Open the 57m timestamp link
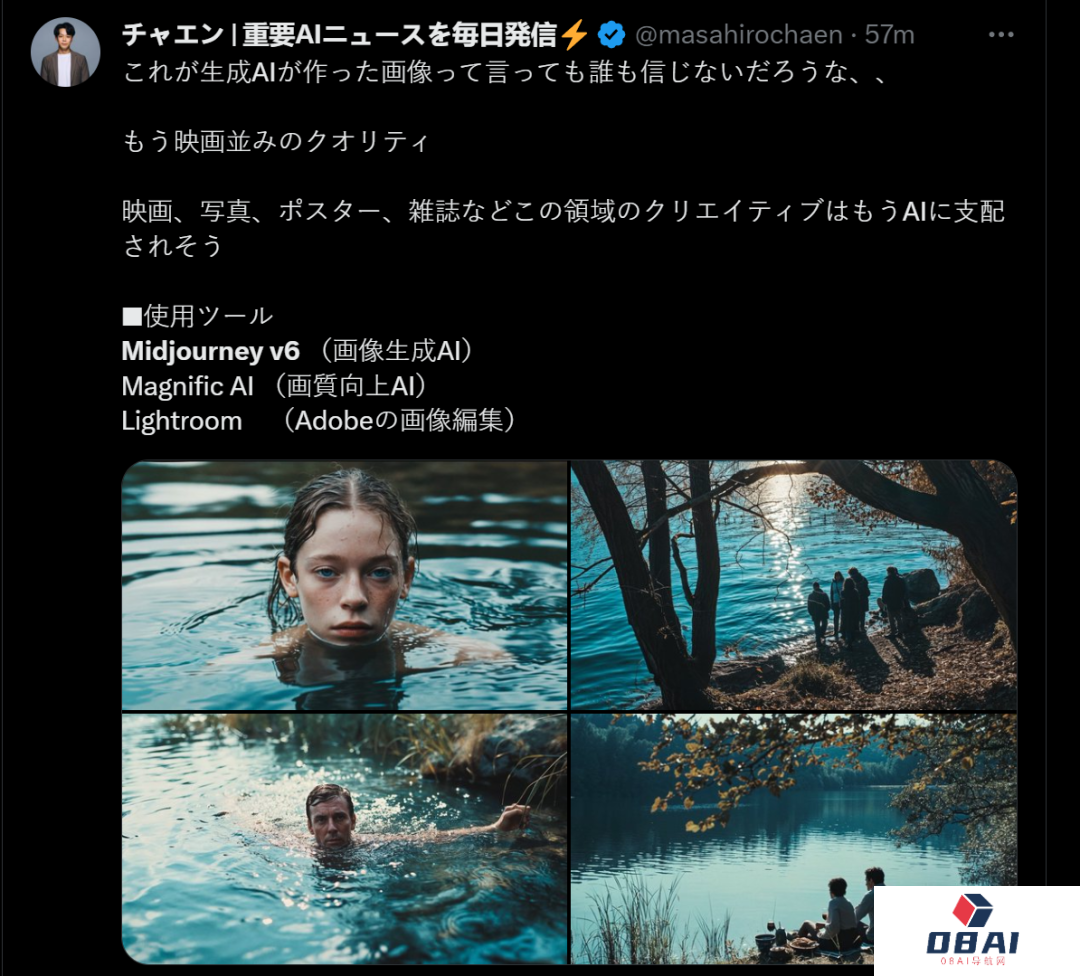 tap(889, 34)
